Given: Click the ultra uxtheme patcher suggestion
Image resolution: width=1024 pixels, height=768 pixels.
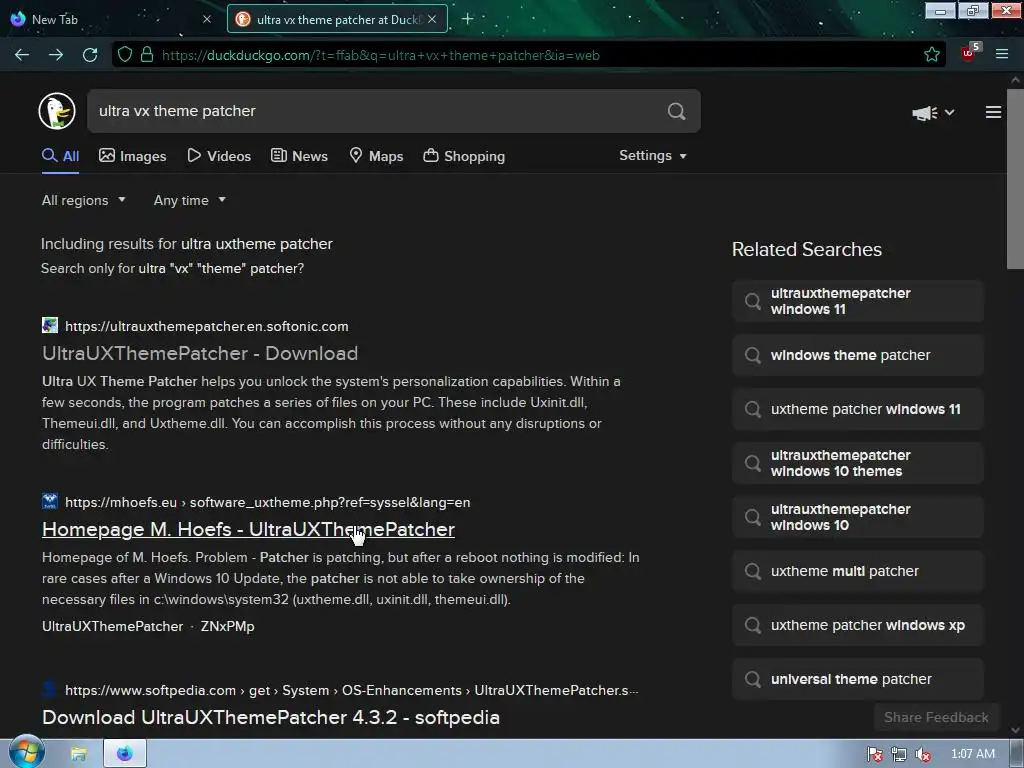Looking at the screenshot, I should click(x=257, y=244).
